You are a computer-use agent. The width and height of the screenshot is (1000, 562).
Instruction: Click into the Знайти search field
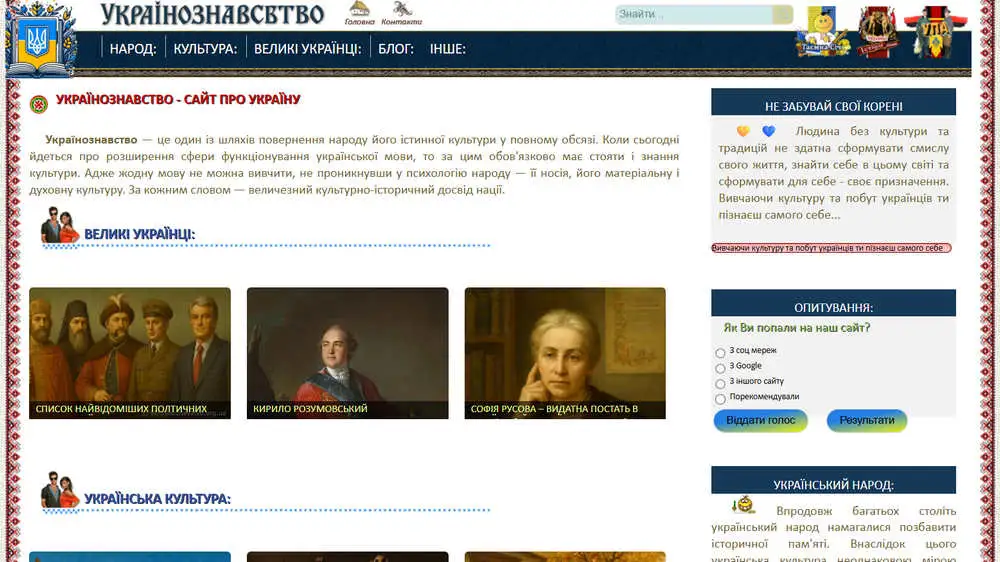pyautogui.click(x=694, y=14)
